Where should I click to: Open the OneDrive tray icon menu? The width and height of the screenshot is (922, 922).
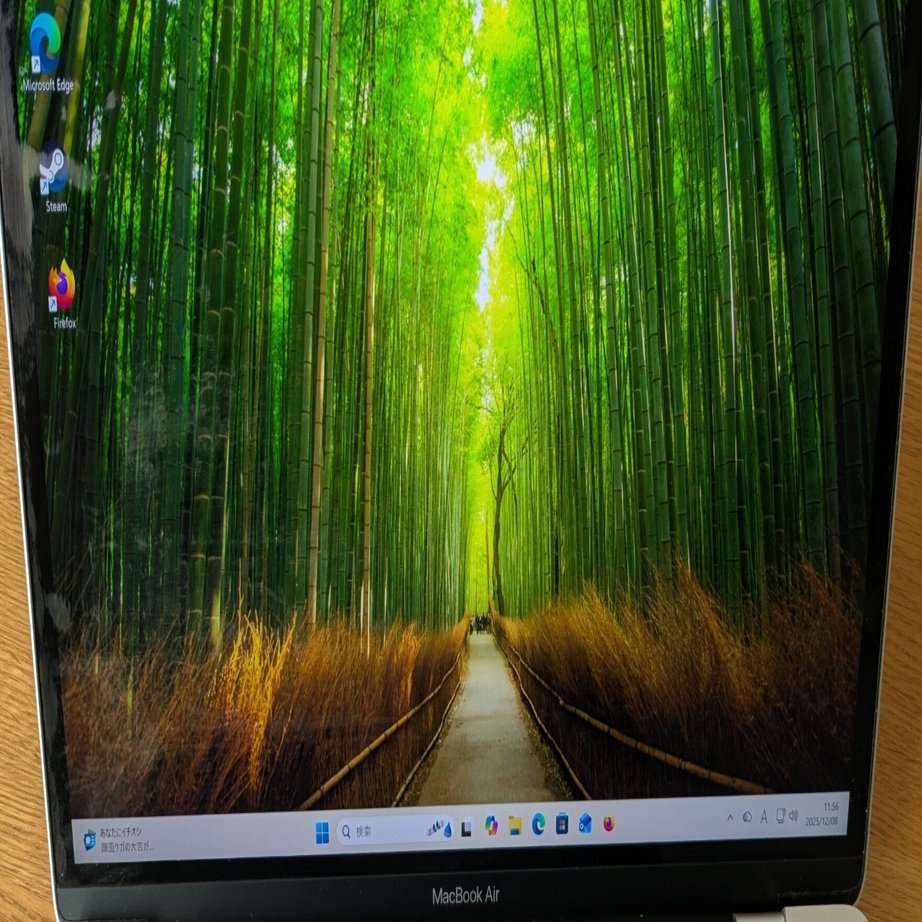click(748, 816)
